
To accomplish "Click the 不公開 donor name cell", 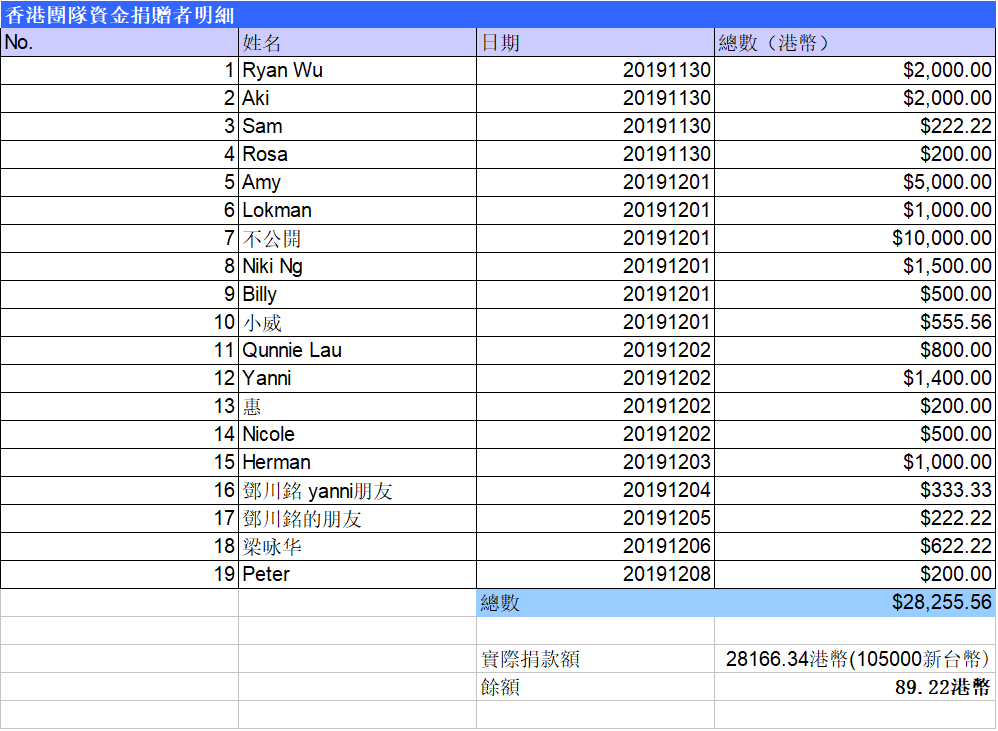I will pyautogui.click(x=357, y=239).
